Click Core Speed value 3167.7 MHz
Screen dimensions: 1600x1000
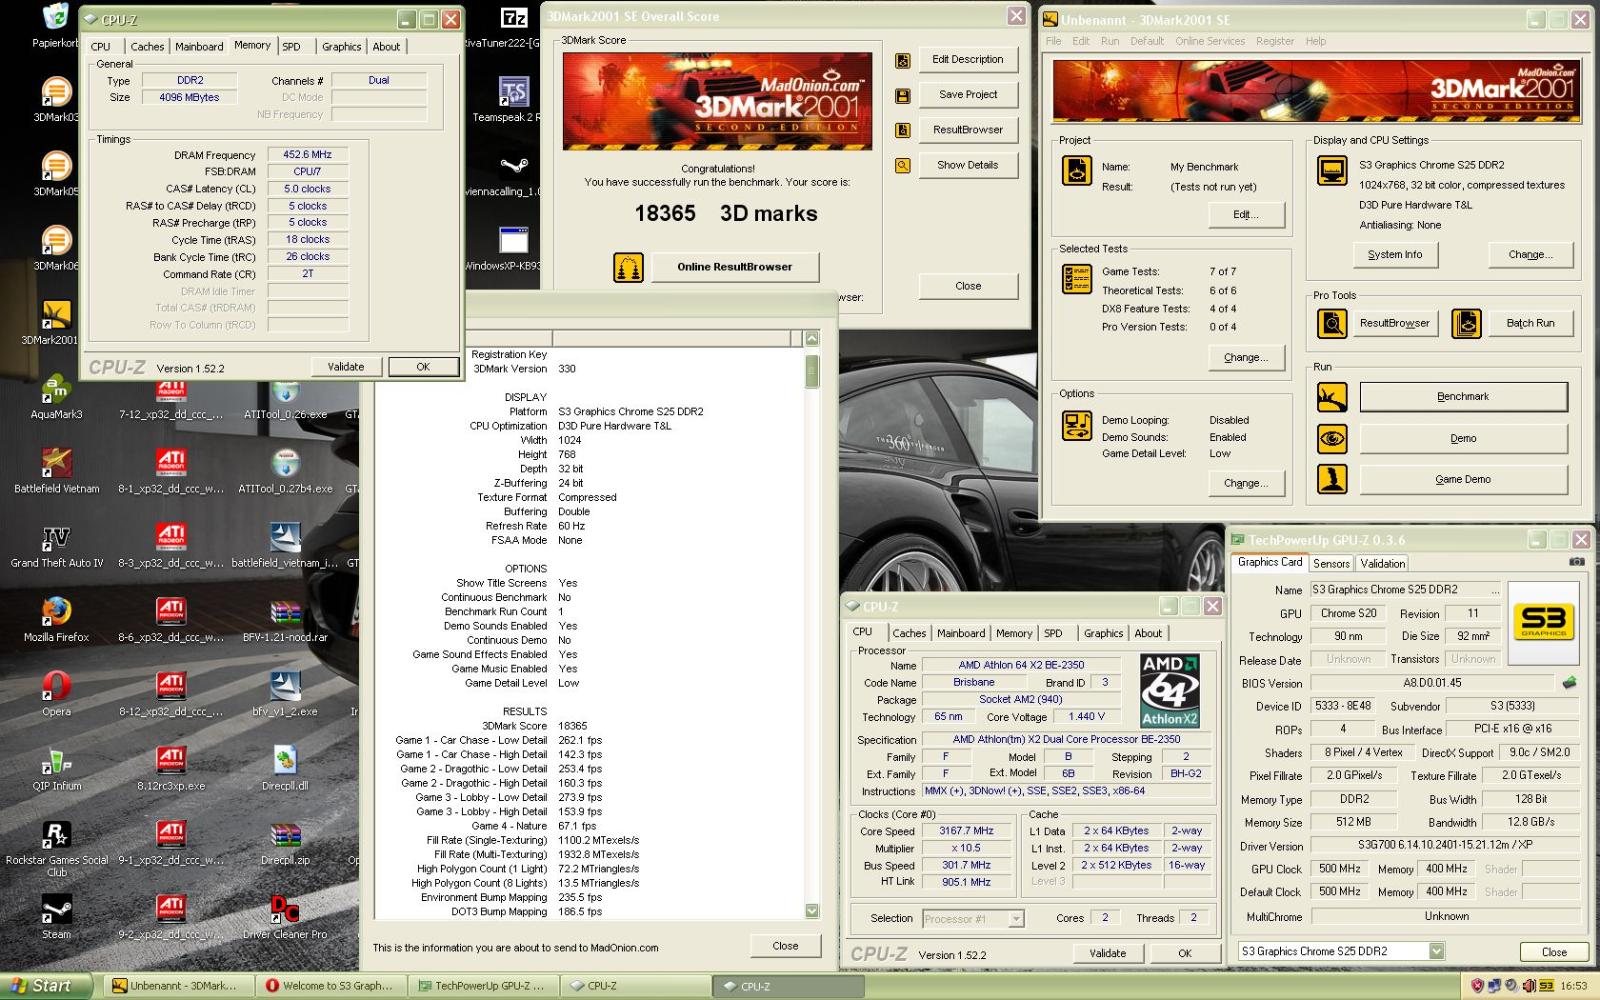click(966, 831)
